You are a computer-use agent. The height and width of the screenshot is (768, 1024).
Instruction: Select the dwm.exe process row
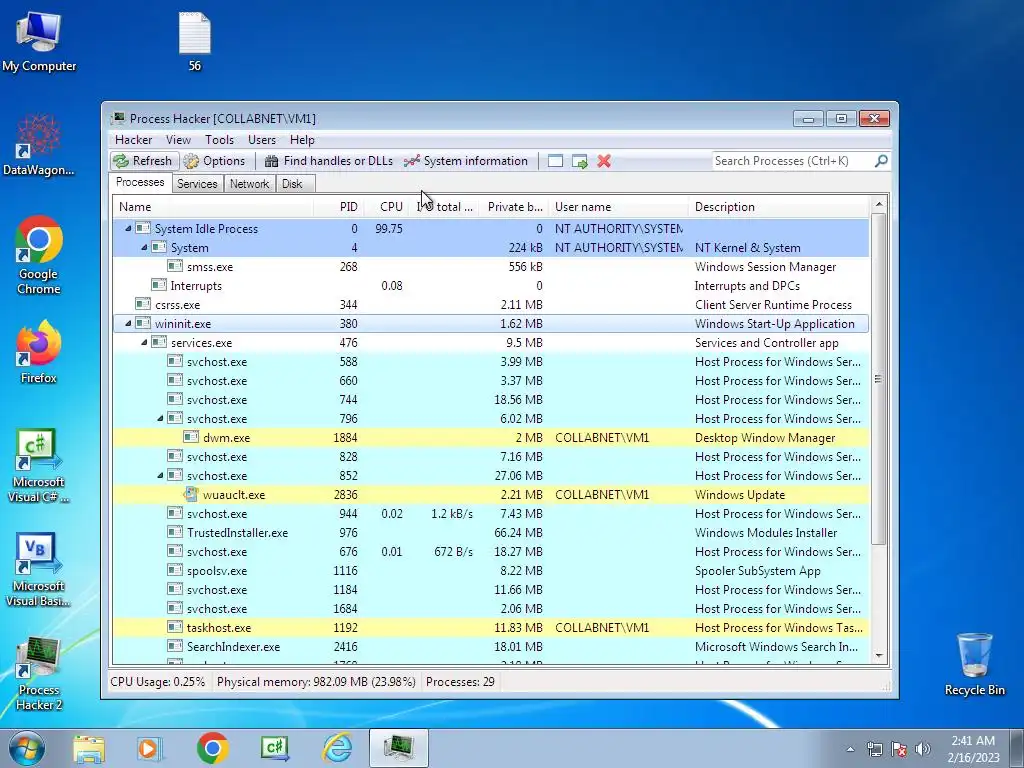click(x=491, y=438)
